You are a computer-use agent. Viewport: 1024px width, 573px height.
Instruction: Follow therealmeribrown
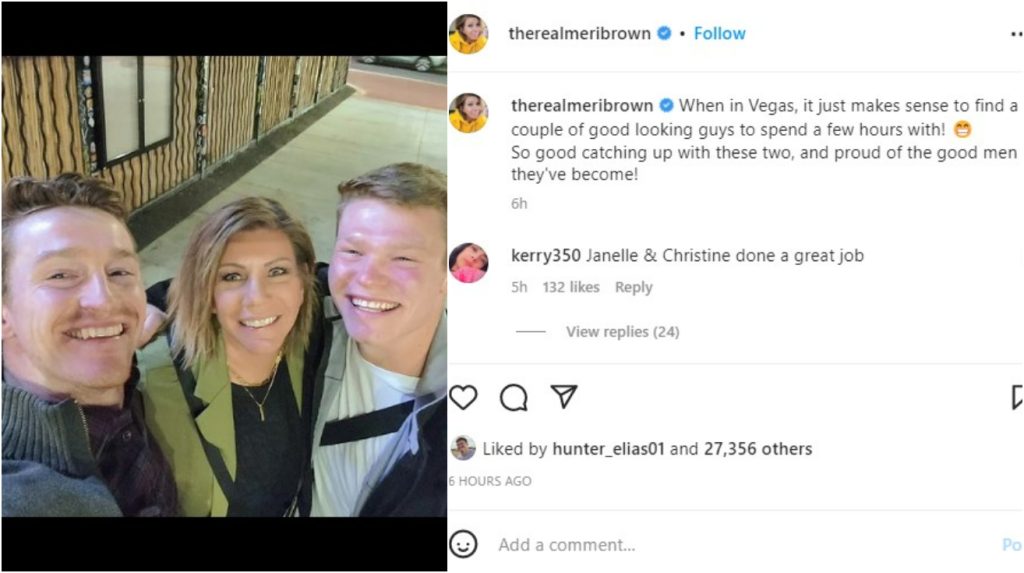[x=719, y=34]
